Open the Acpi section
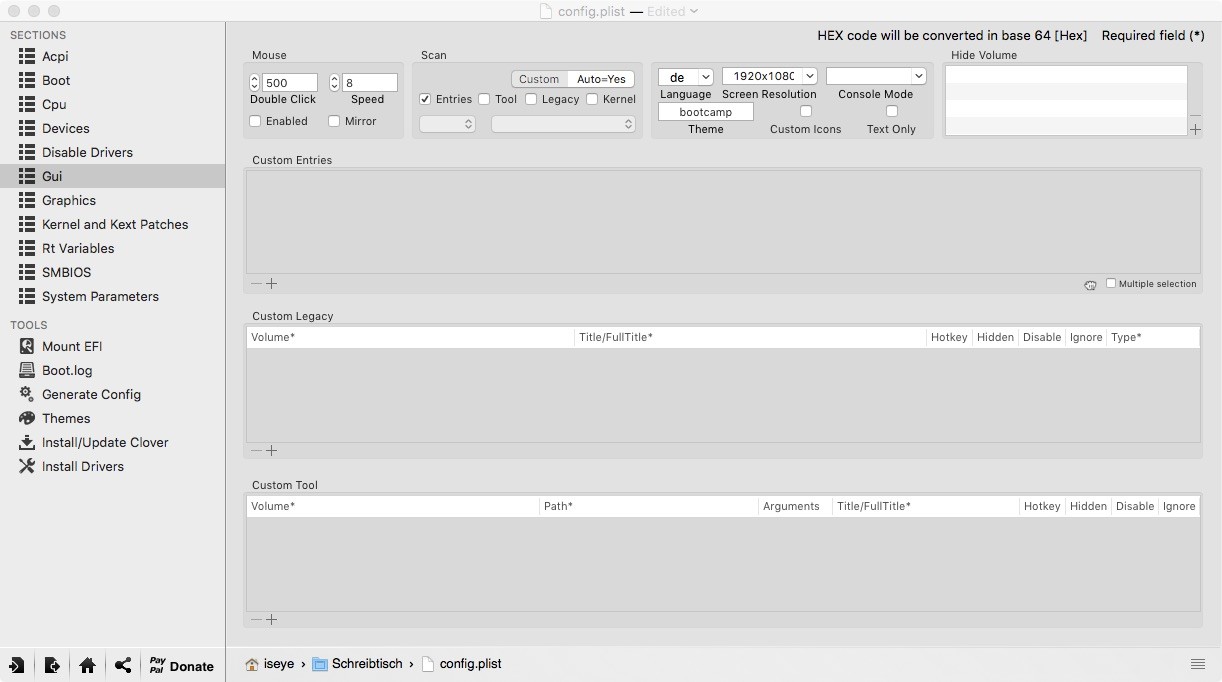Image resolution: width=1222 pixels, height=682 pixels. tap(112, 56)
